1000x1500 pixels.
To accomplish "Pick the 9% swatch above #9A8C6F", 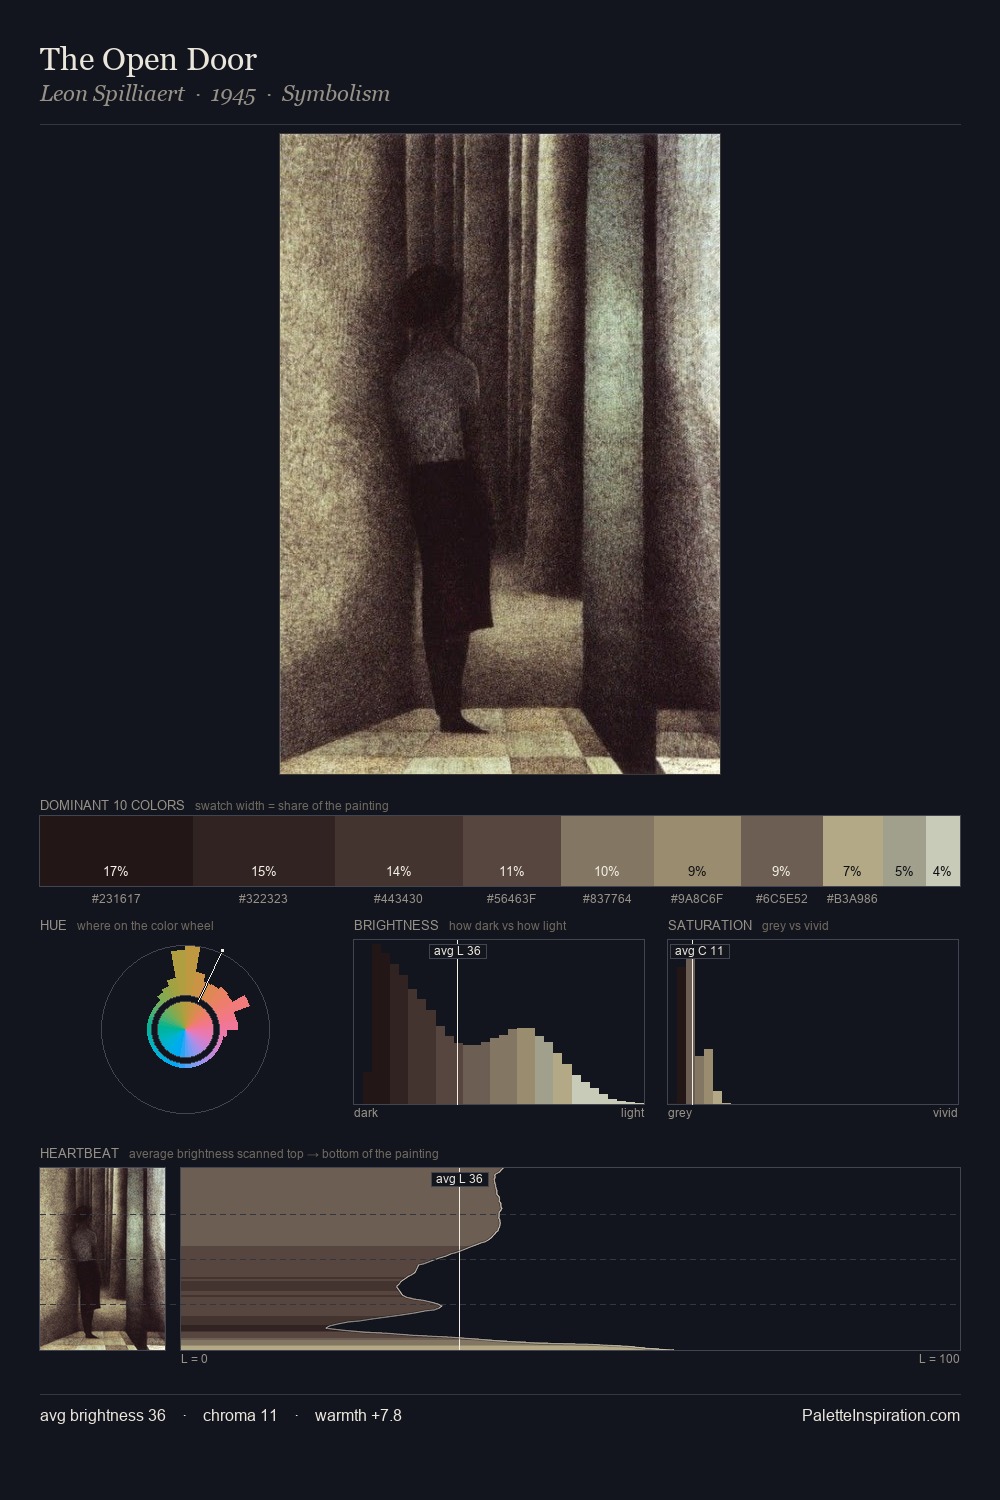I will 697,851.
